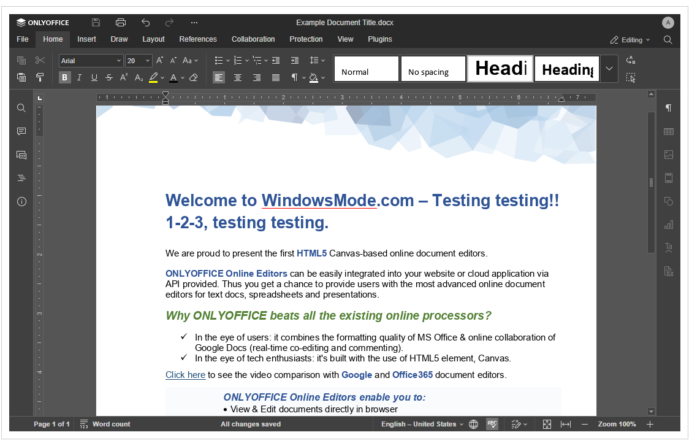Toggle justified alignment

pyautogui.click(x=275, y=78)
